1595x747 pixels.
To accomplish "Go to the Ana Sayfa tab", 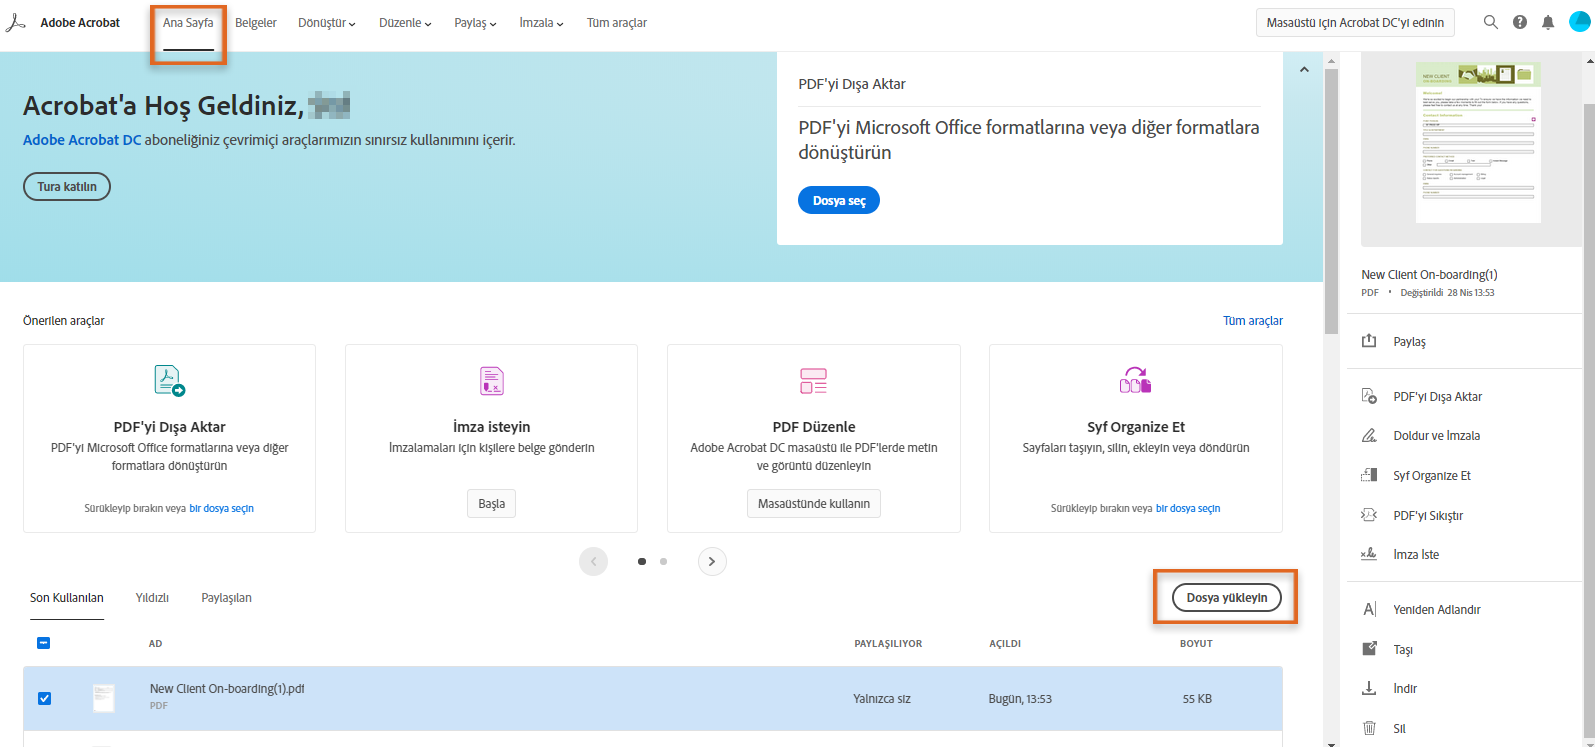I will tap(188, 23).
